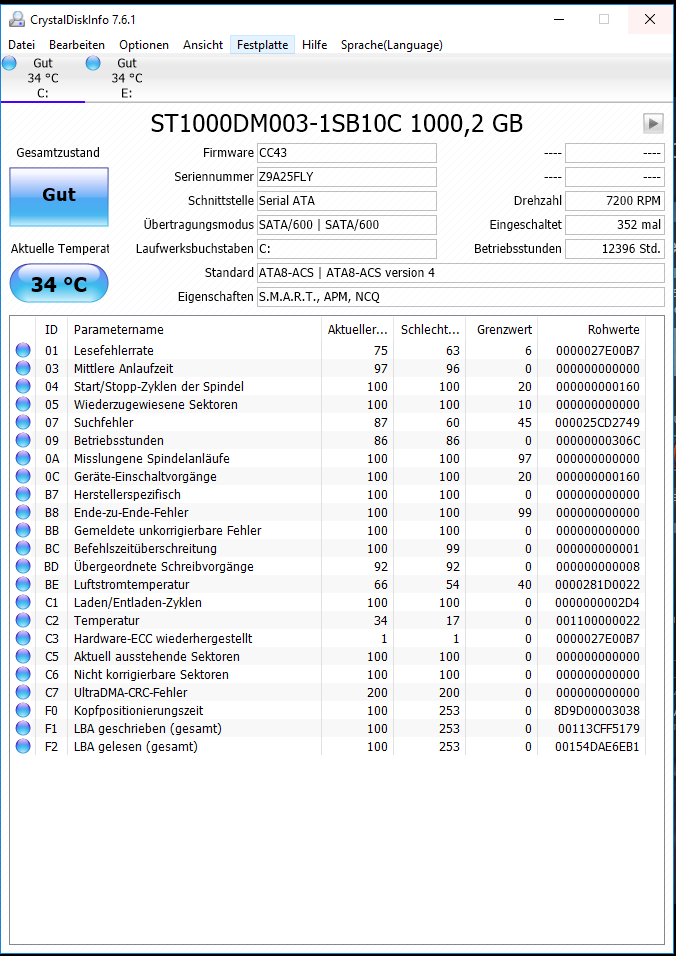Select the Kopfpositionierungszeit row text
This screenshot has height=956, width=676.
[138, 710]
